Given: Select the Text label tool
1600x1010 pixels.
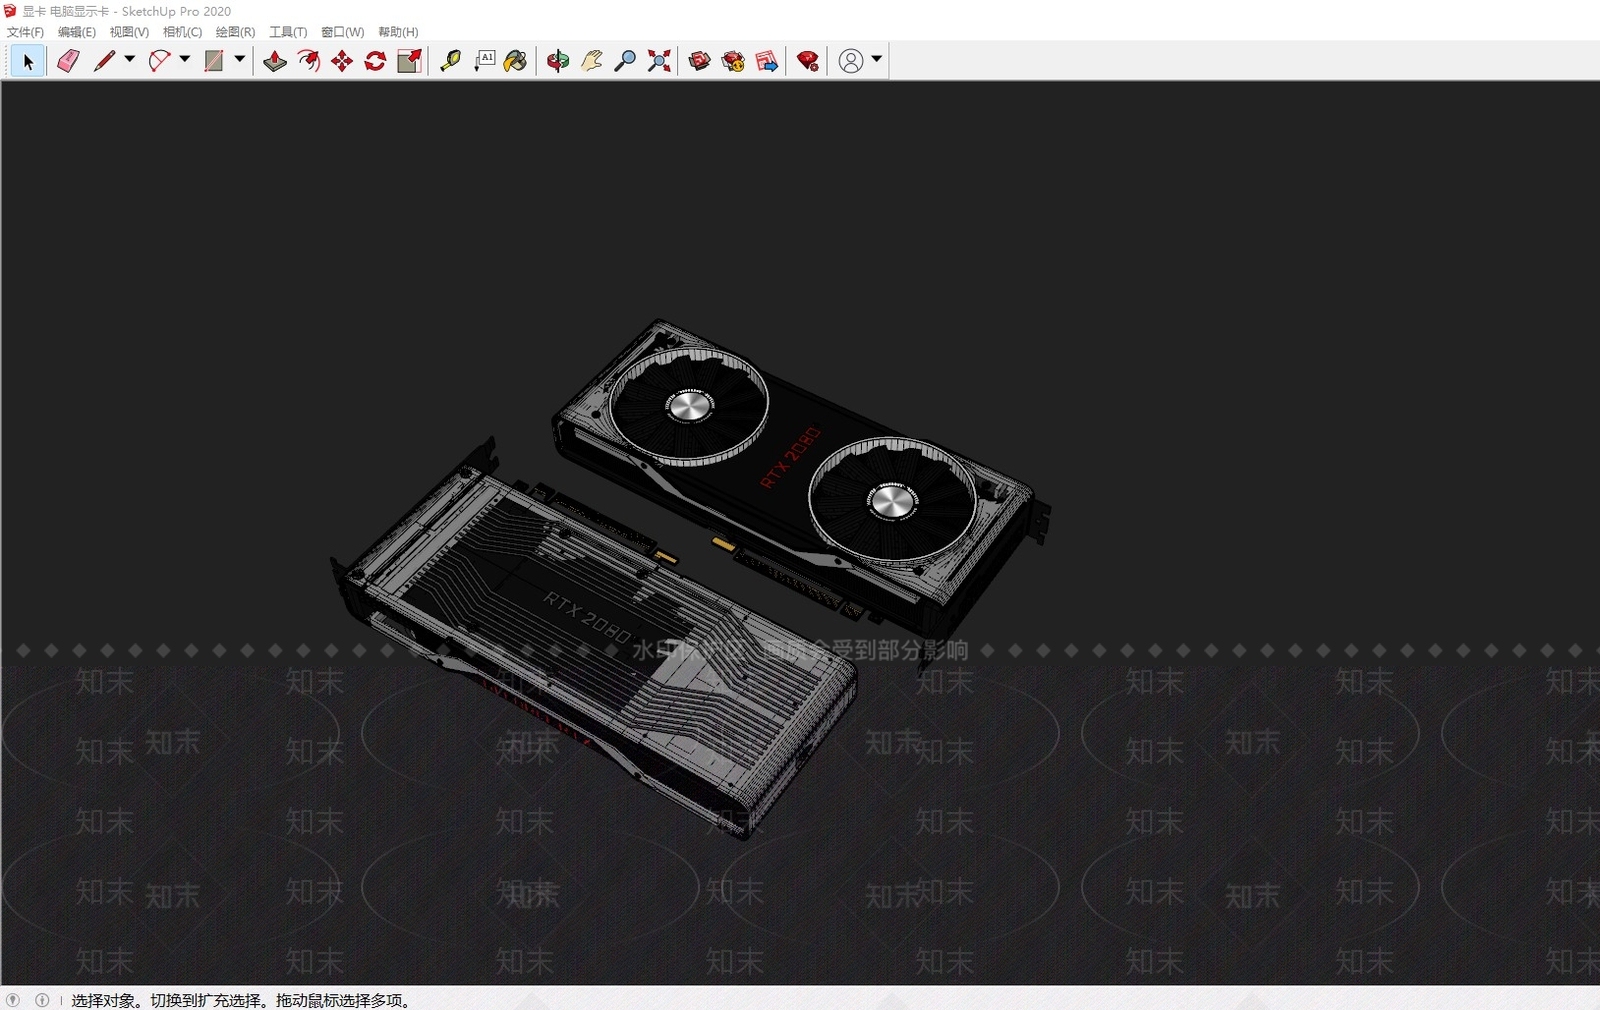Looking at the screenshot, I should [485, 61].
